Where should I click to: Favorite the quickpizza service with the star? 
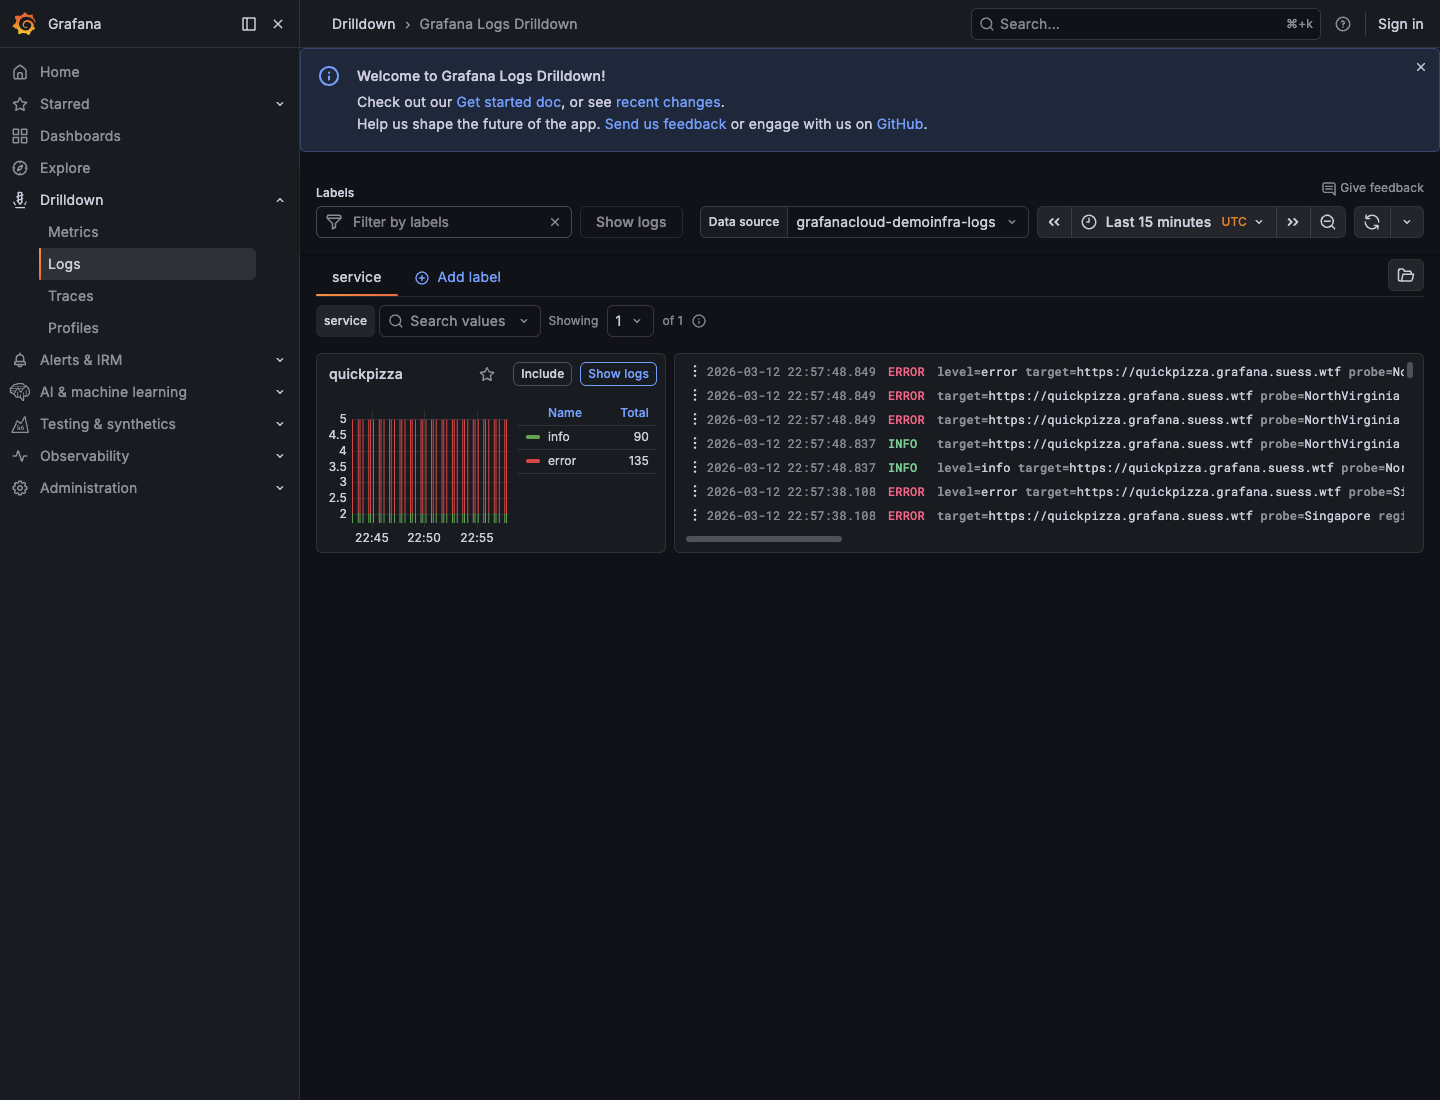(487, 374)
